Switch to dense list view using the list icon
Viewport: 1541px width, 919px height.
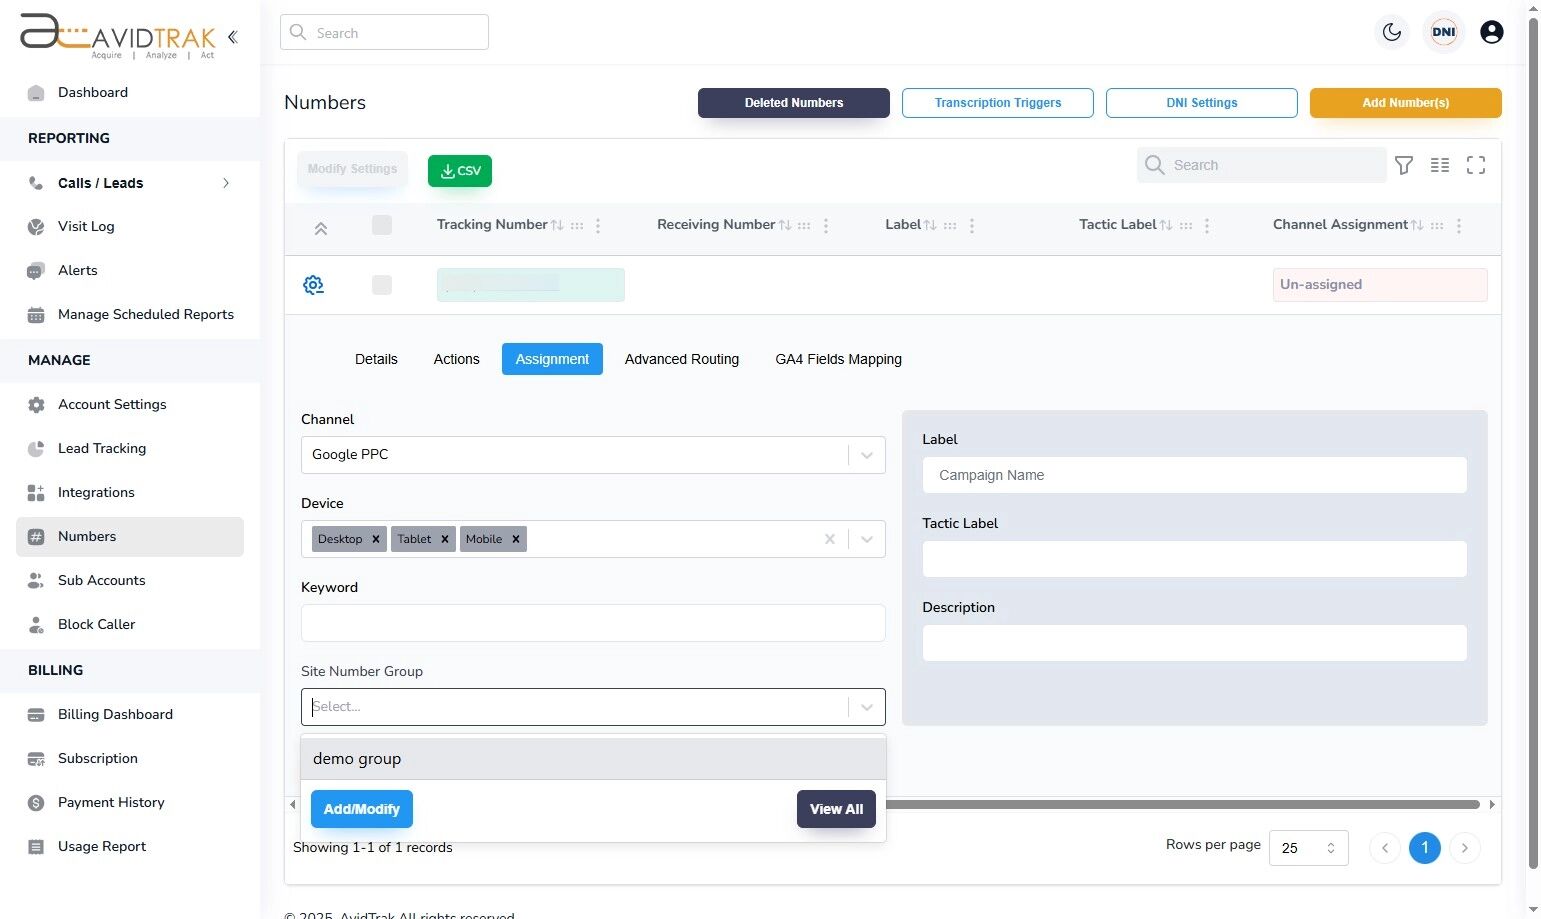(1440, 165)
